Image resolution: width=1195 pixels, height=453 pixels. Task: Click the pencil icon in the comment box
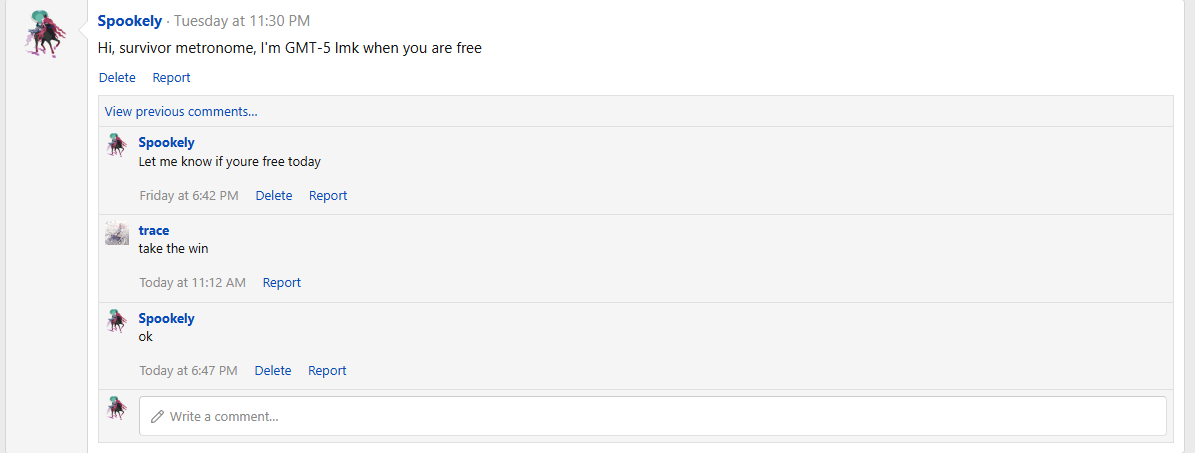(x=157, y=416)
